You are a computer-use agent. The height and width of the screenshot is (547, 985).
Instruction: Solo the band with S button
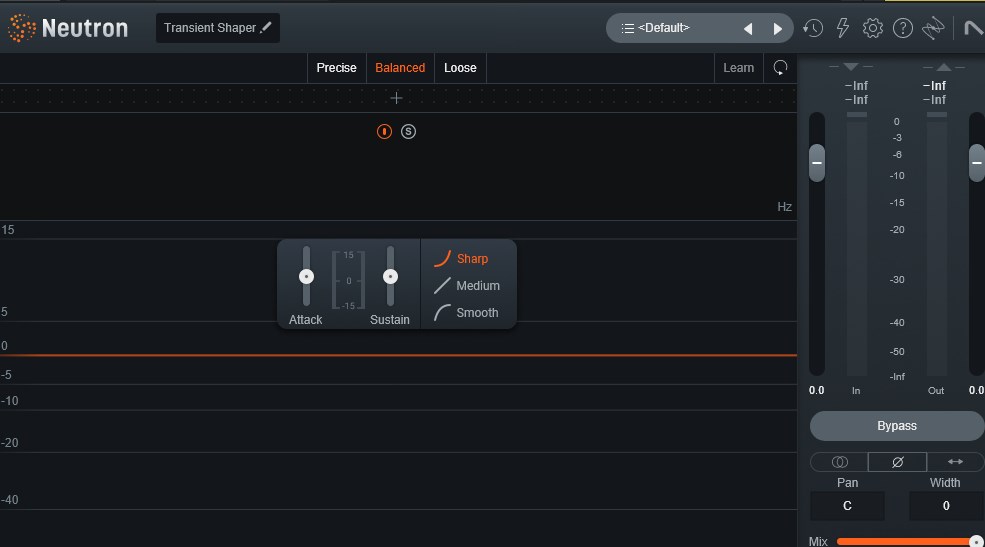coord(408,132)
